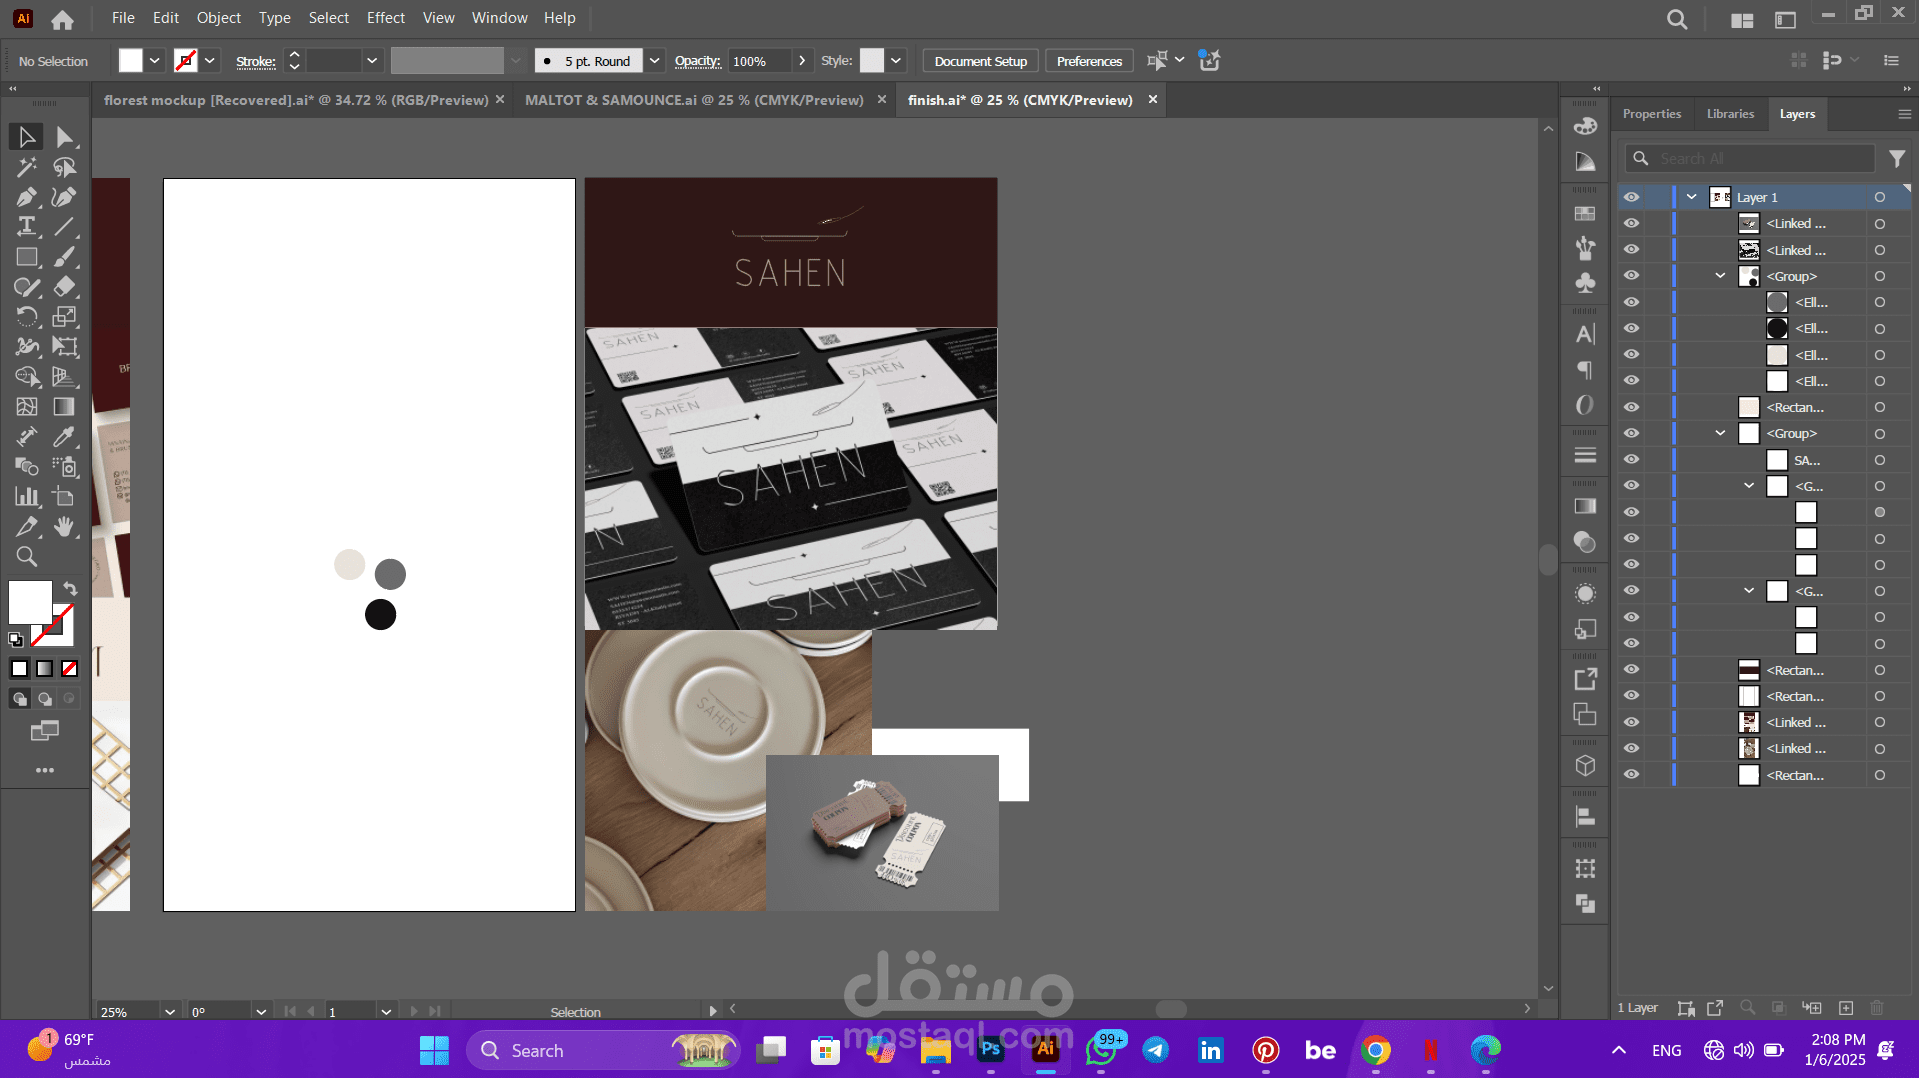Open the zoom level dropdown
This screenshot has width=1919, height=1078.
coord(169,1012)
